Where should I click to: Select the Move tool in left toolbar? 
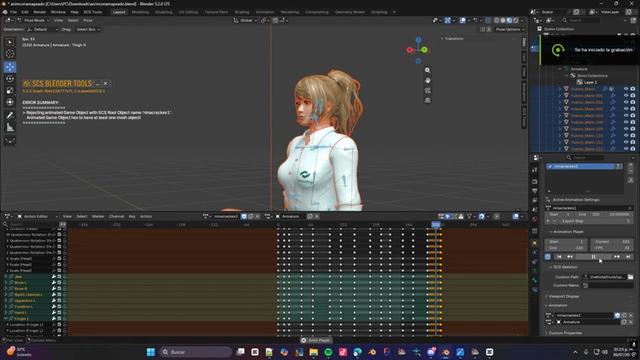click(x=10, y=67)
